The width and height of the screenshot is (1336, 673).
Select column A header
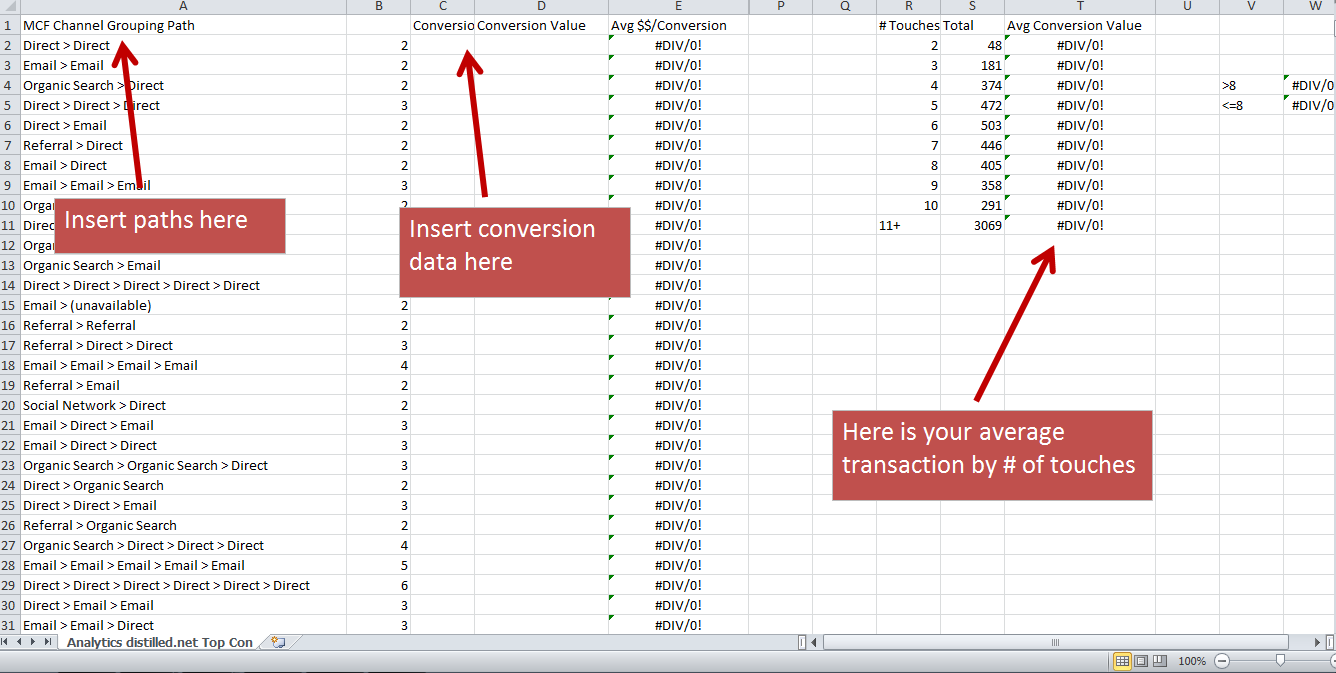(183, 7)
